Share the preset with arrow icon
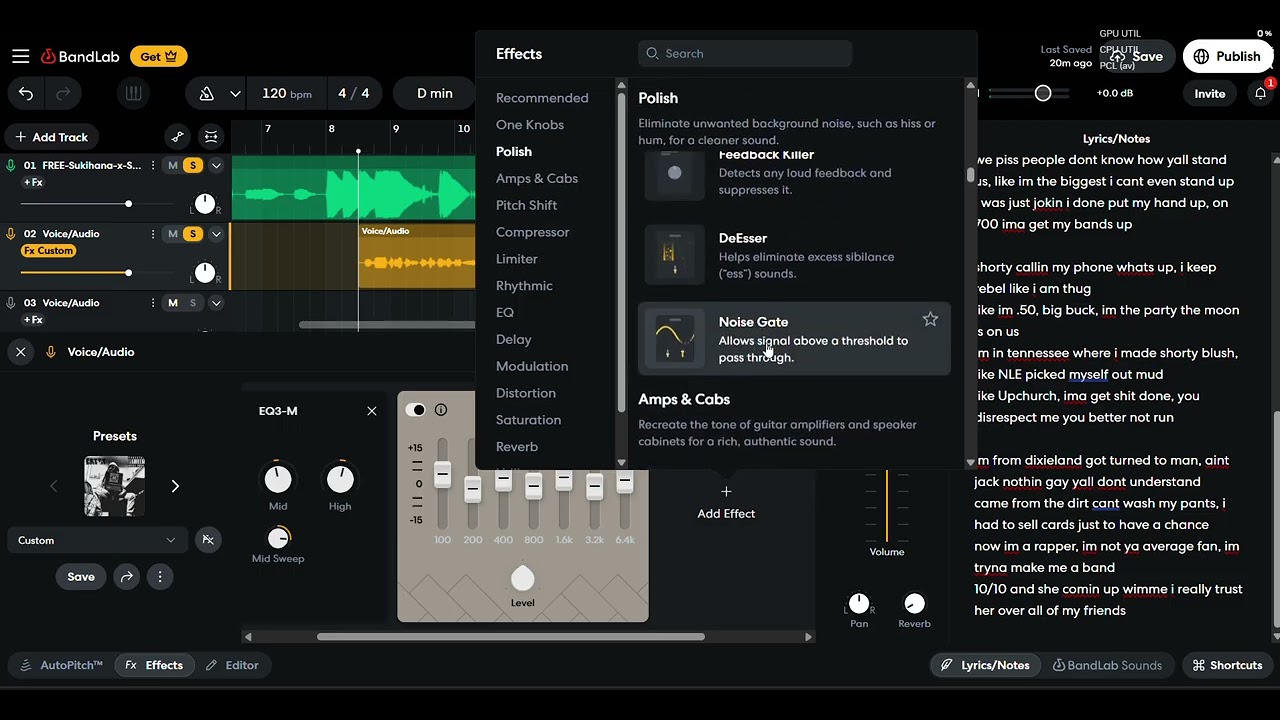 click(x=126, y=576)
